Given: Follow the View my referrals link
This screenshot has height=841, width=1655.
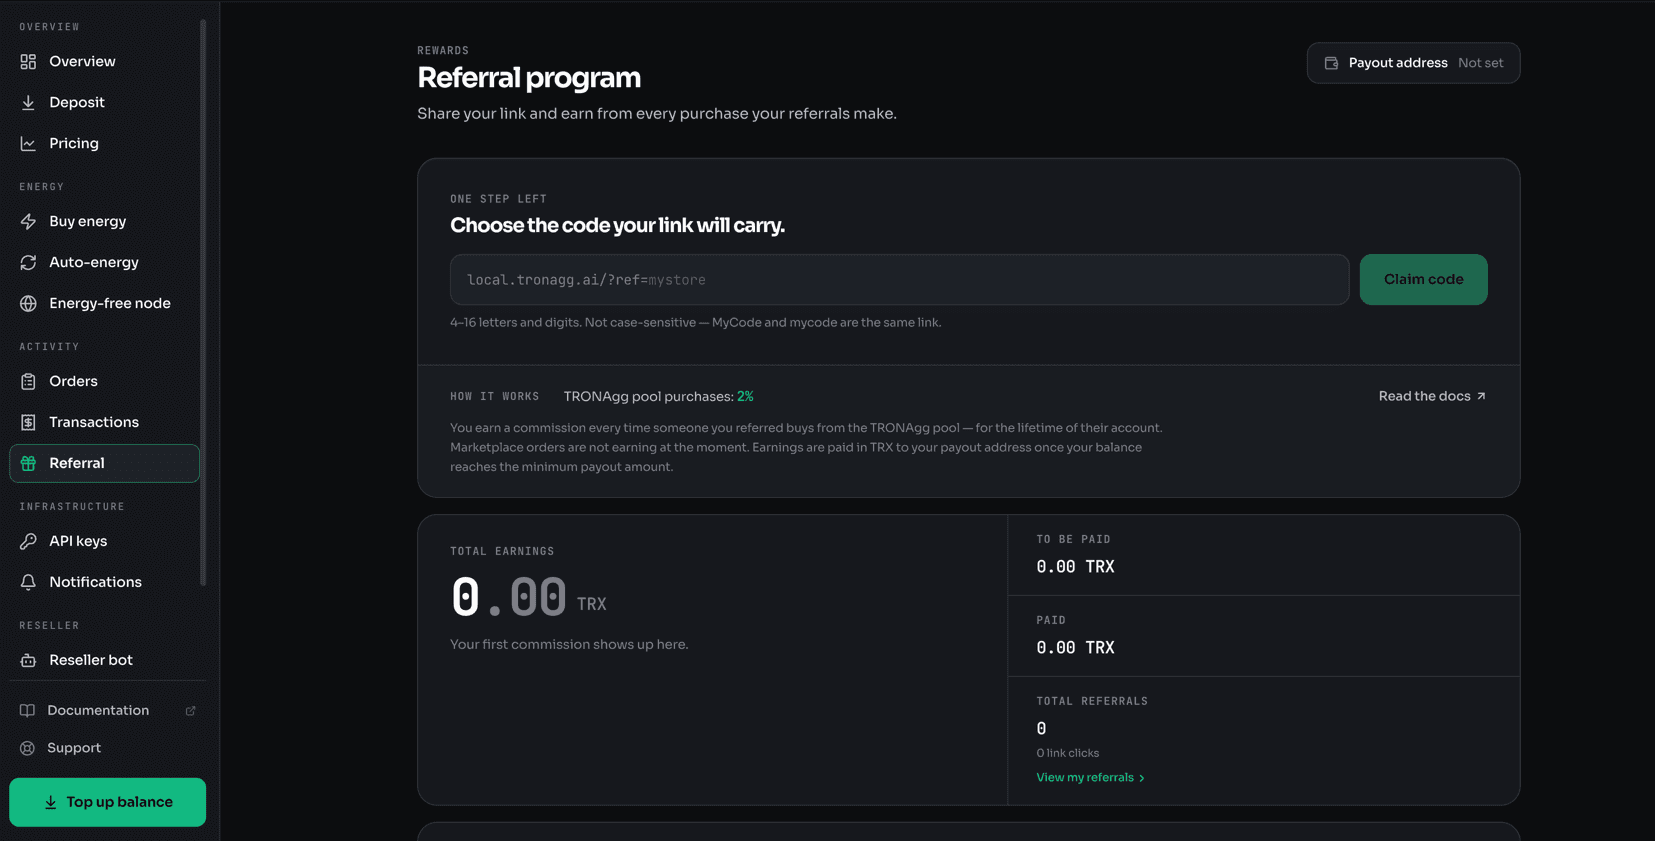Looking at the screenshot, I should pos(1090,778).
